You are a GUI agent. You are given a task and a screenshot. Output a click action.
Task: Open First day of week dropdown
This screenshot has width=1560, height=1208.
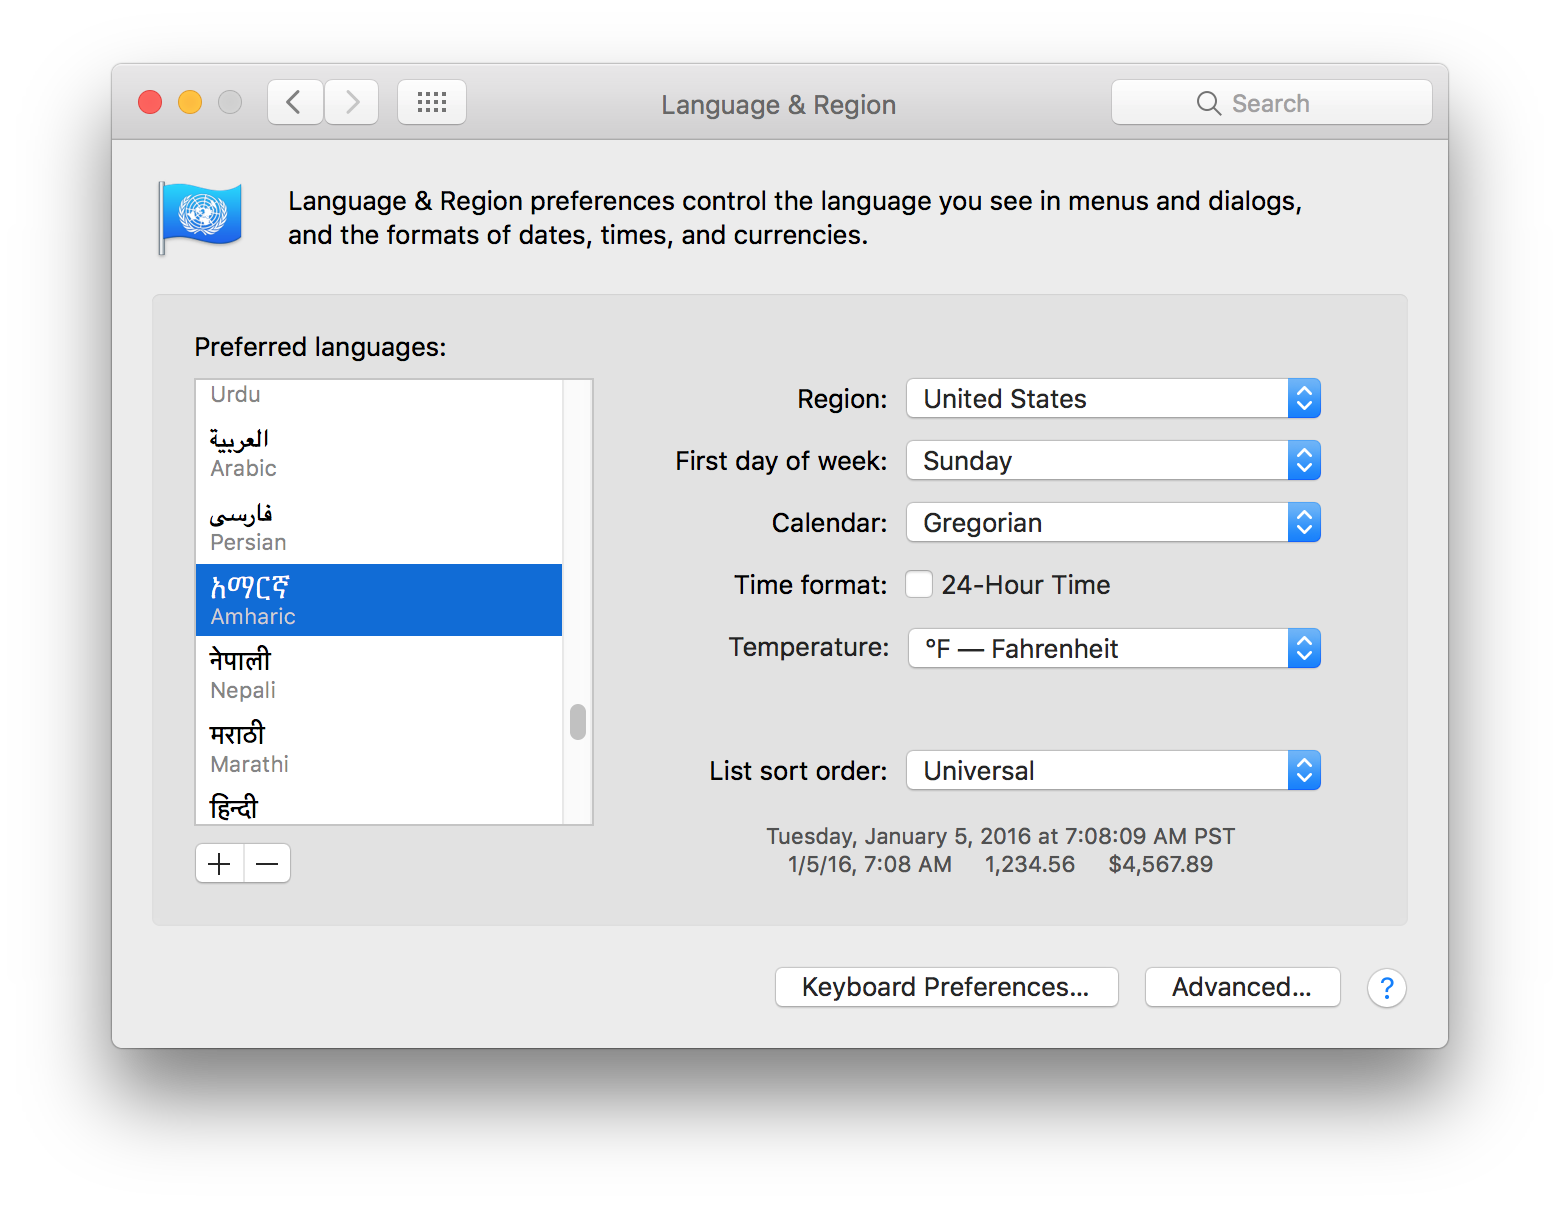tap(1113, 461)
